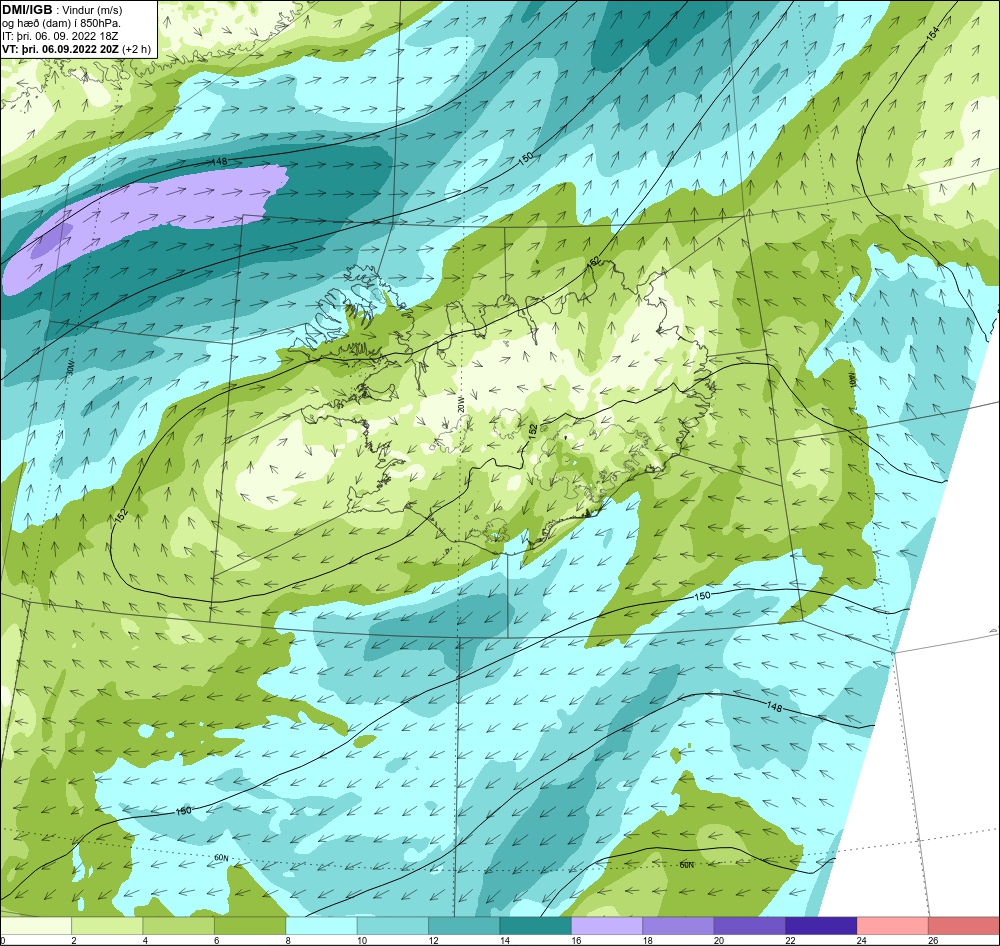Screen dimensions: 1000x946
Task: Click the 10–12 m/s light teal legend swatch
Action: pos(393,926)
